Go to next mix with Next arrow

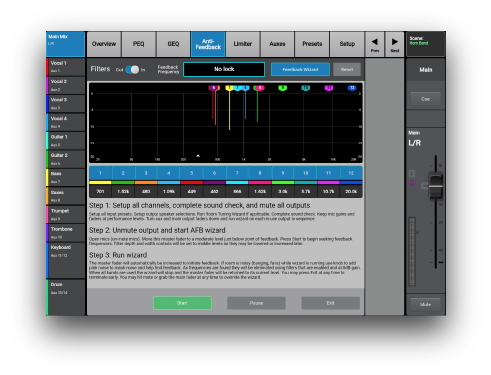coord(394,44)
